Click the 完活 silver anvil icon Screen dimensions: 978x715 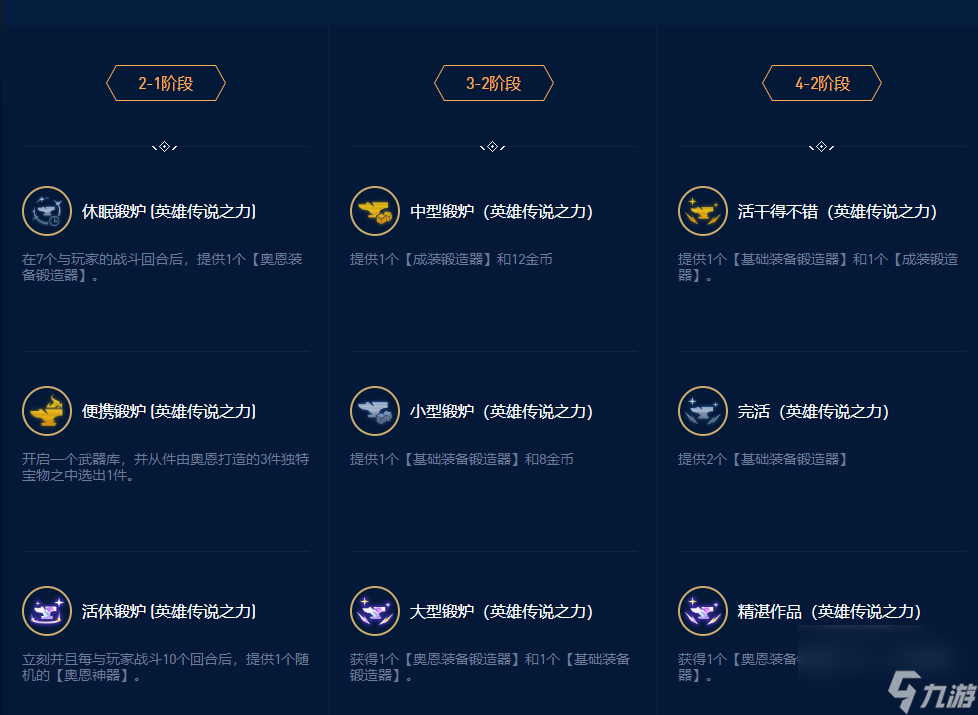coord(703,411)
